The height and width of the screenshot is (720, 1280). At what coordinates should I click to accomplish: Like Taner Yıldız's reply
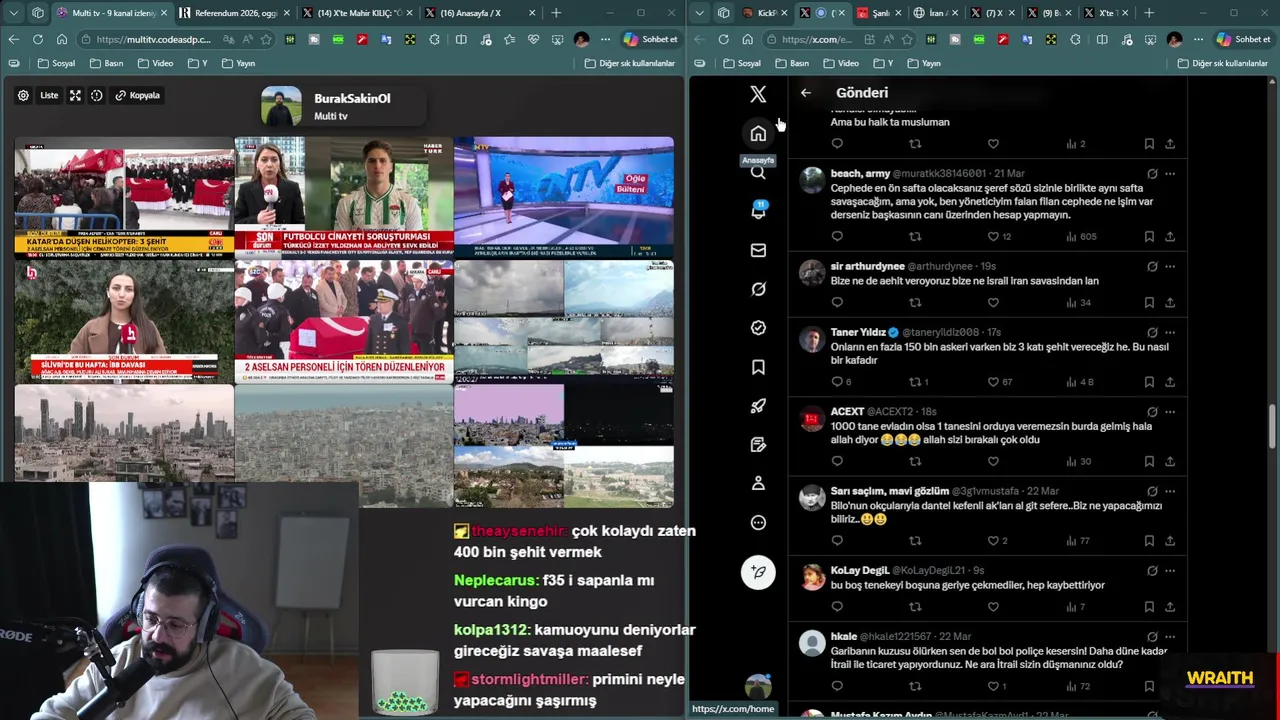993,382
